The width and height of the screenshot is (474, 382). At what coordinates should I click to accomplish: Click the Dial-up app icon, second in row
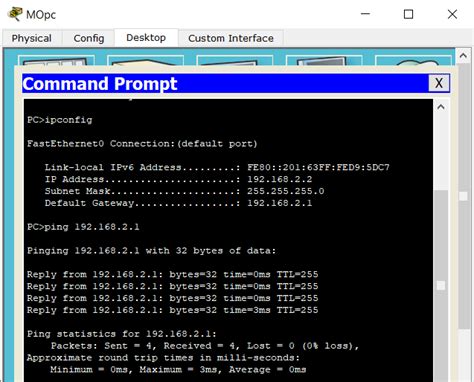pyautogui.click(x=146, y=60)
